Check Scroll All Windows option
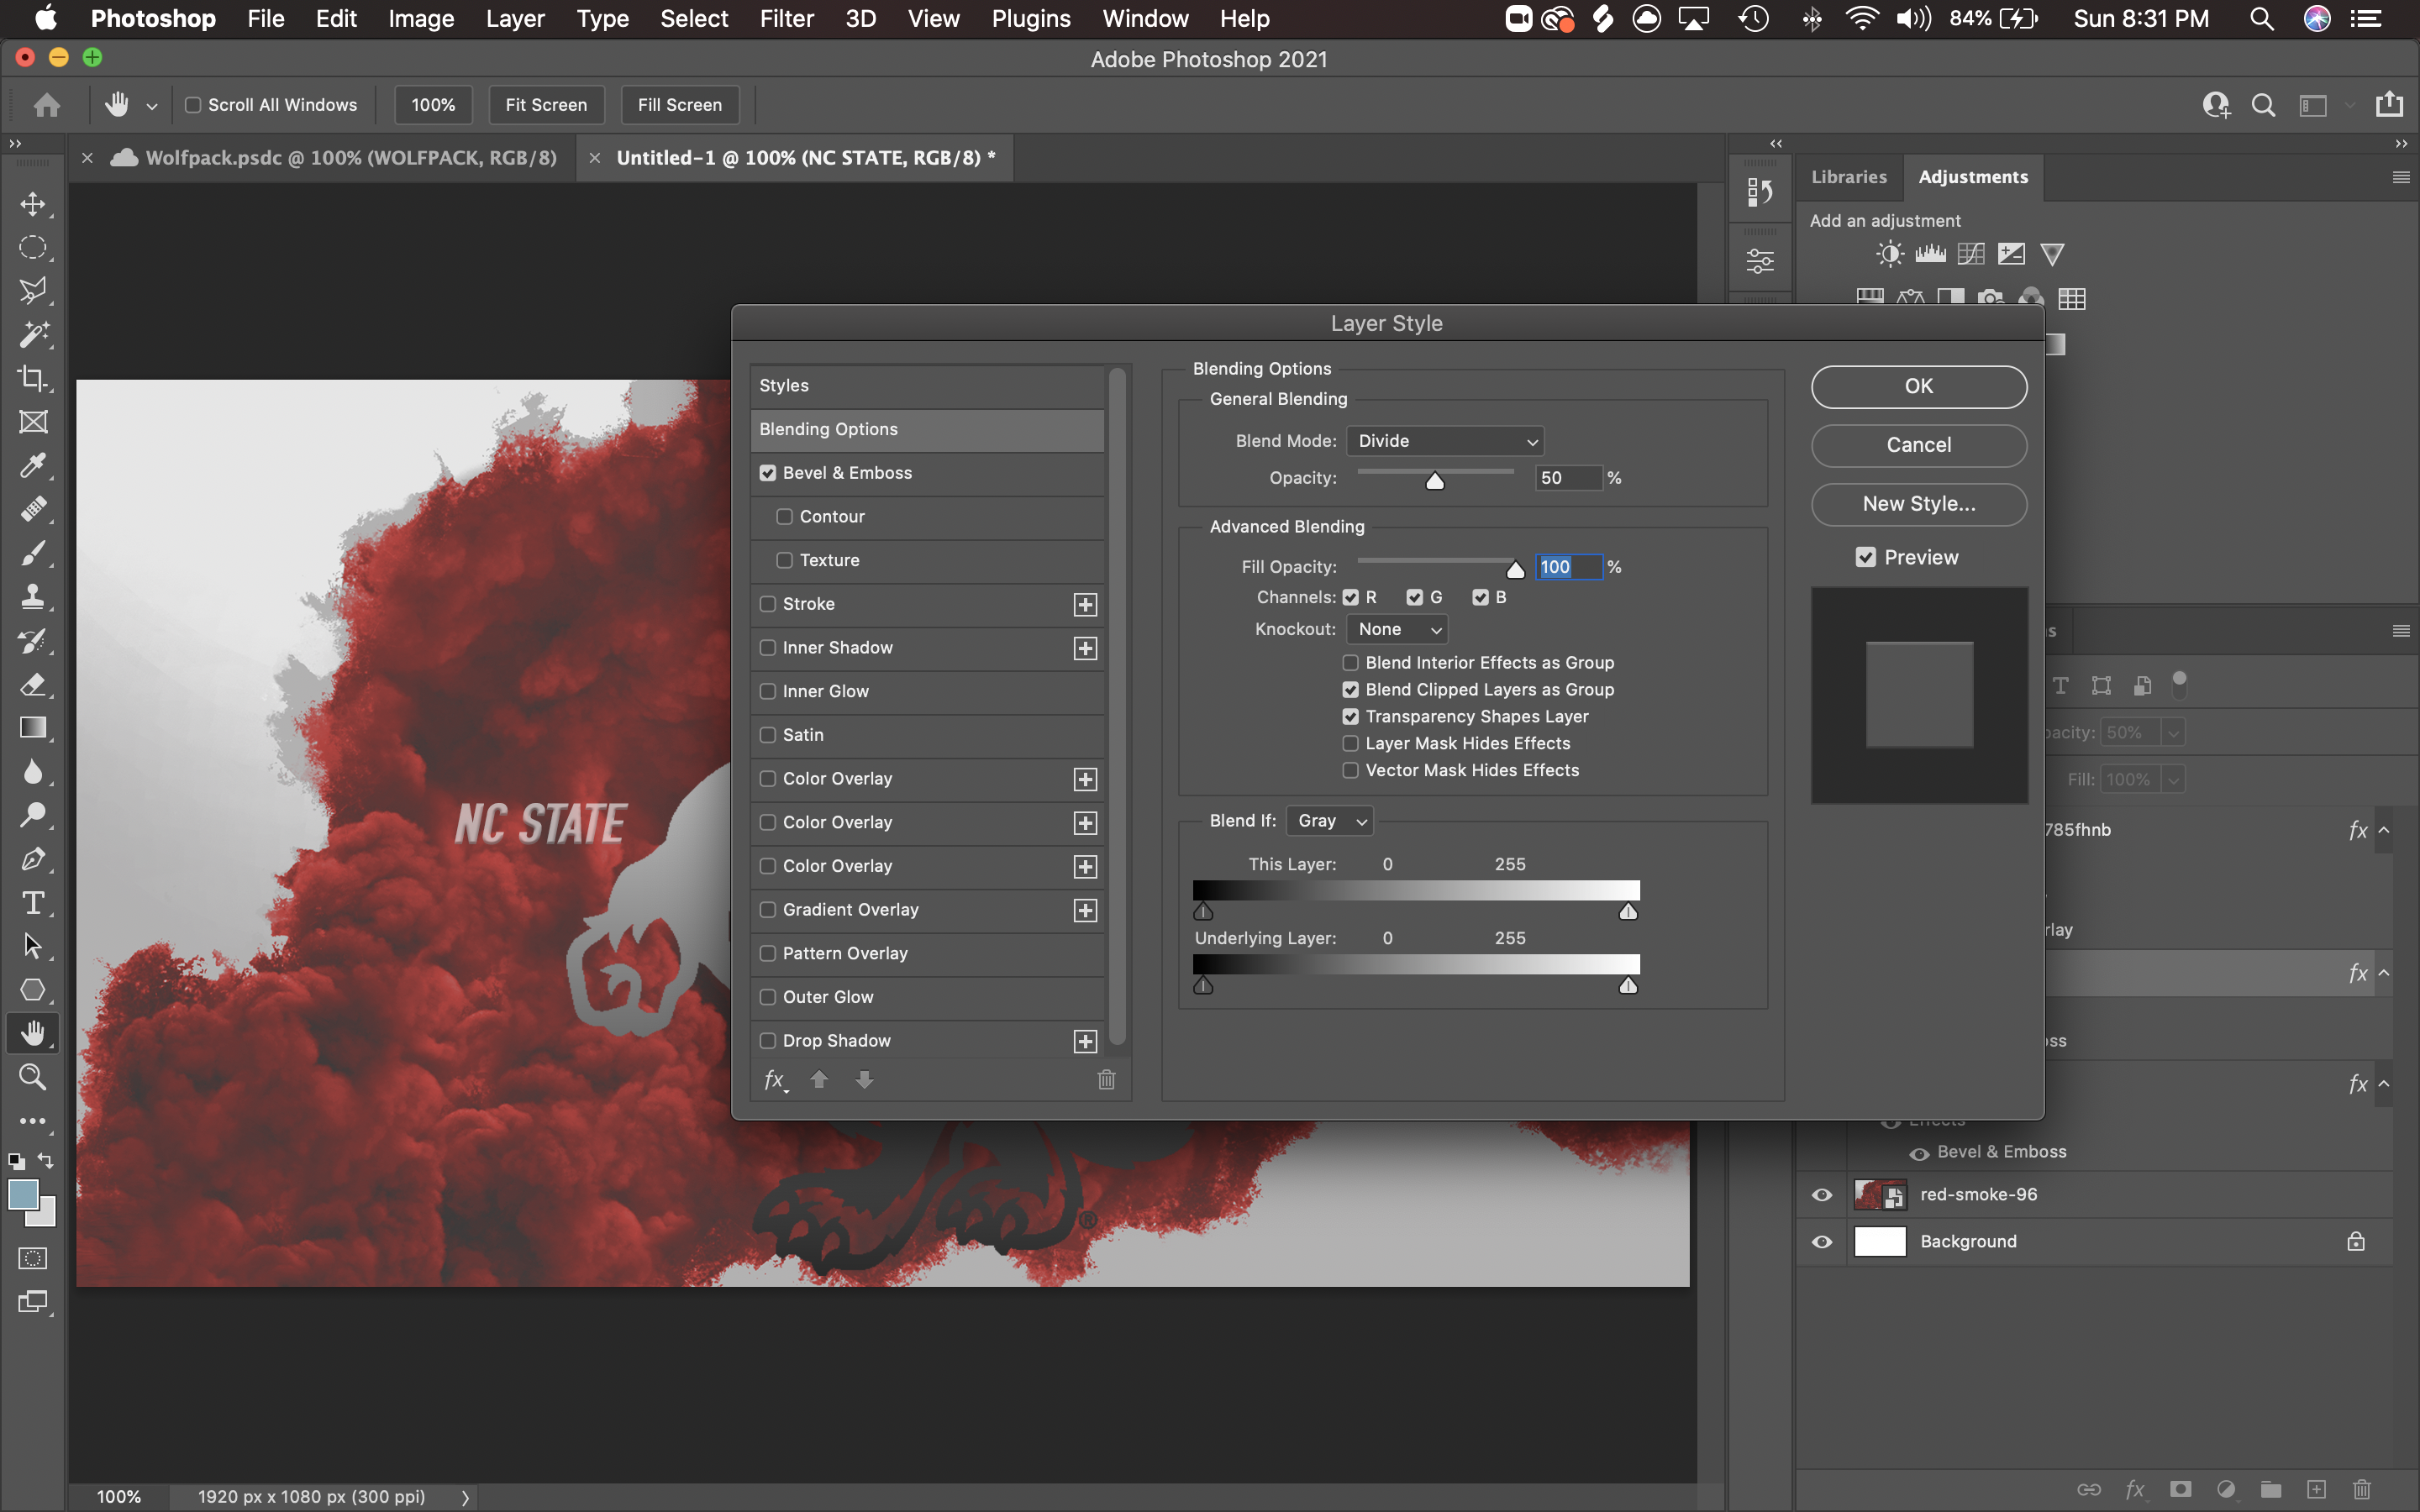The image size is (2420, 1512). (x=193, y=105)
